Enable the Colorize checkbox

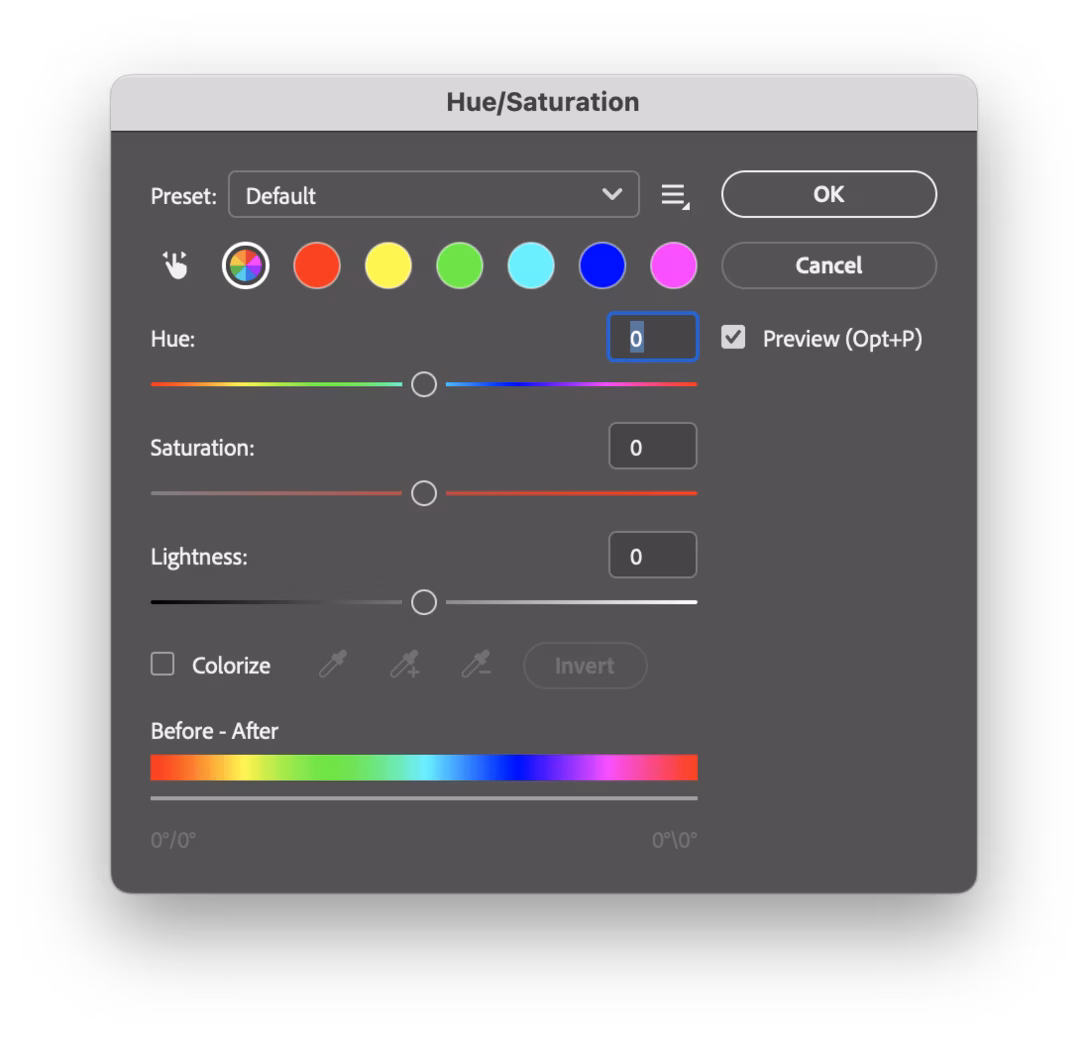163,664
